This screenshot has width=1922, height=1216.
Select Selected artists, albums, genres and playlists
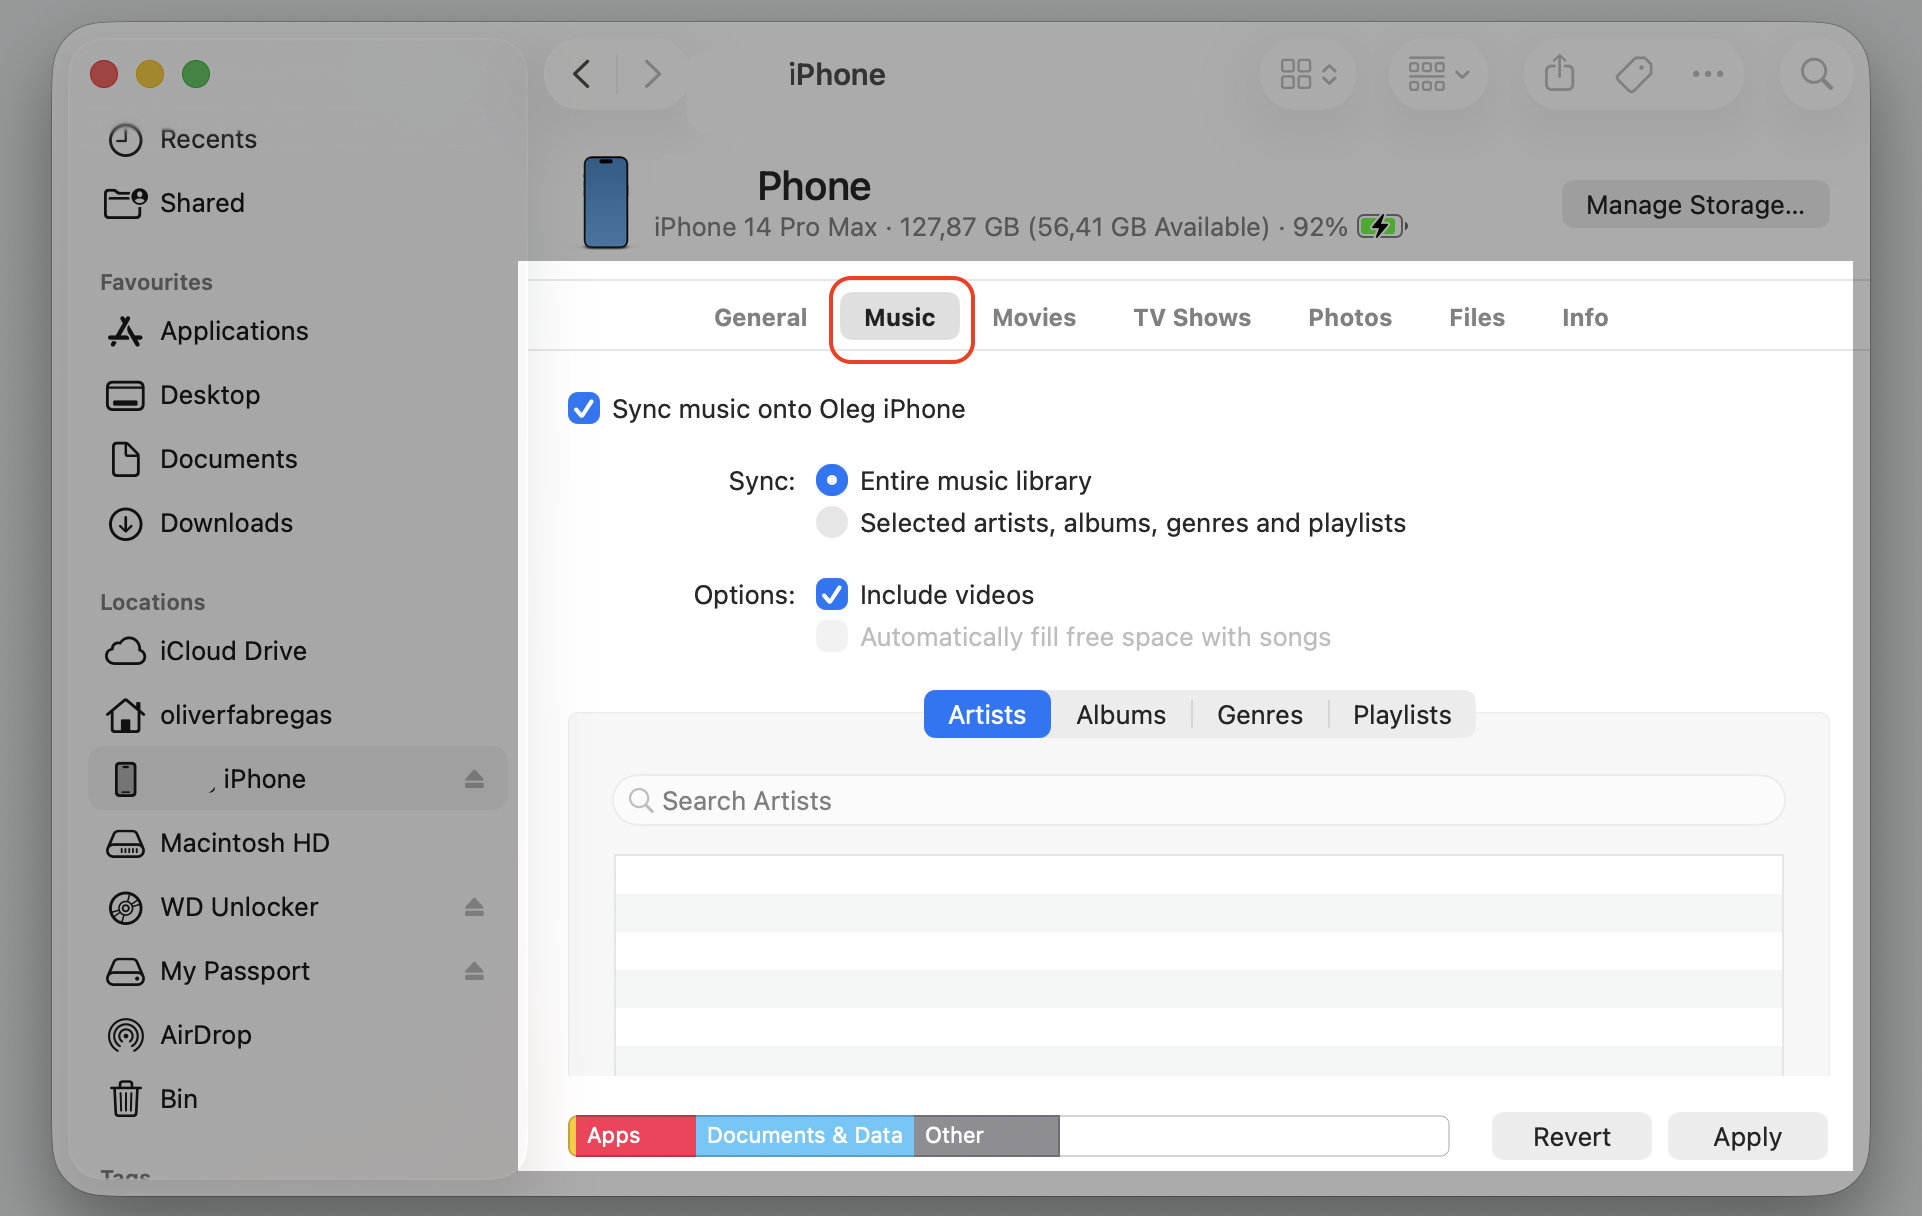click(x=832, y=522)
